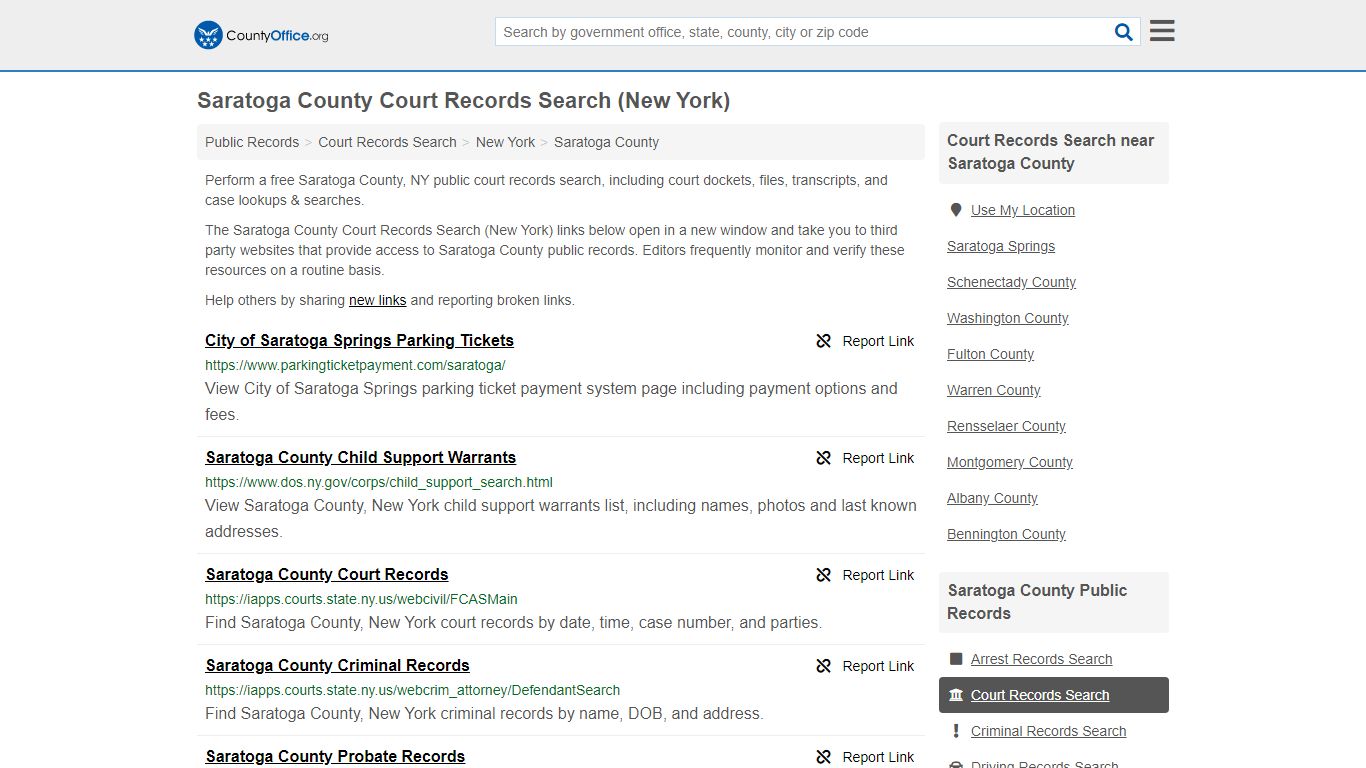Click exclamation icon beside Criminal Records Search
Image resolution: width=1366 pixels, height=768 pixels.
956,731
